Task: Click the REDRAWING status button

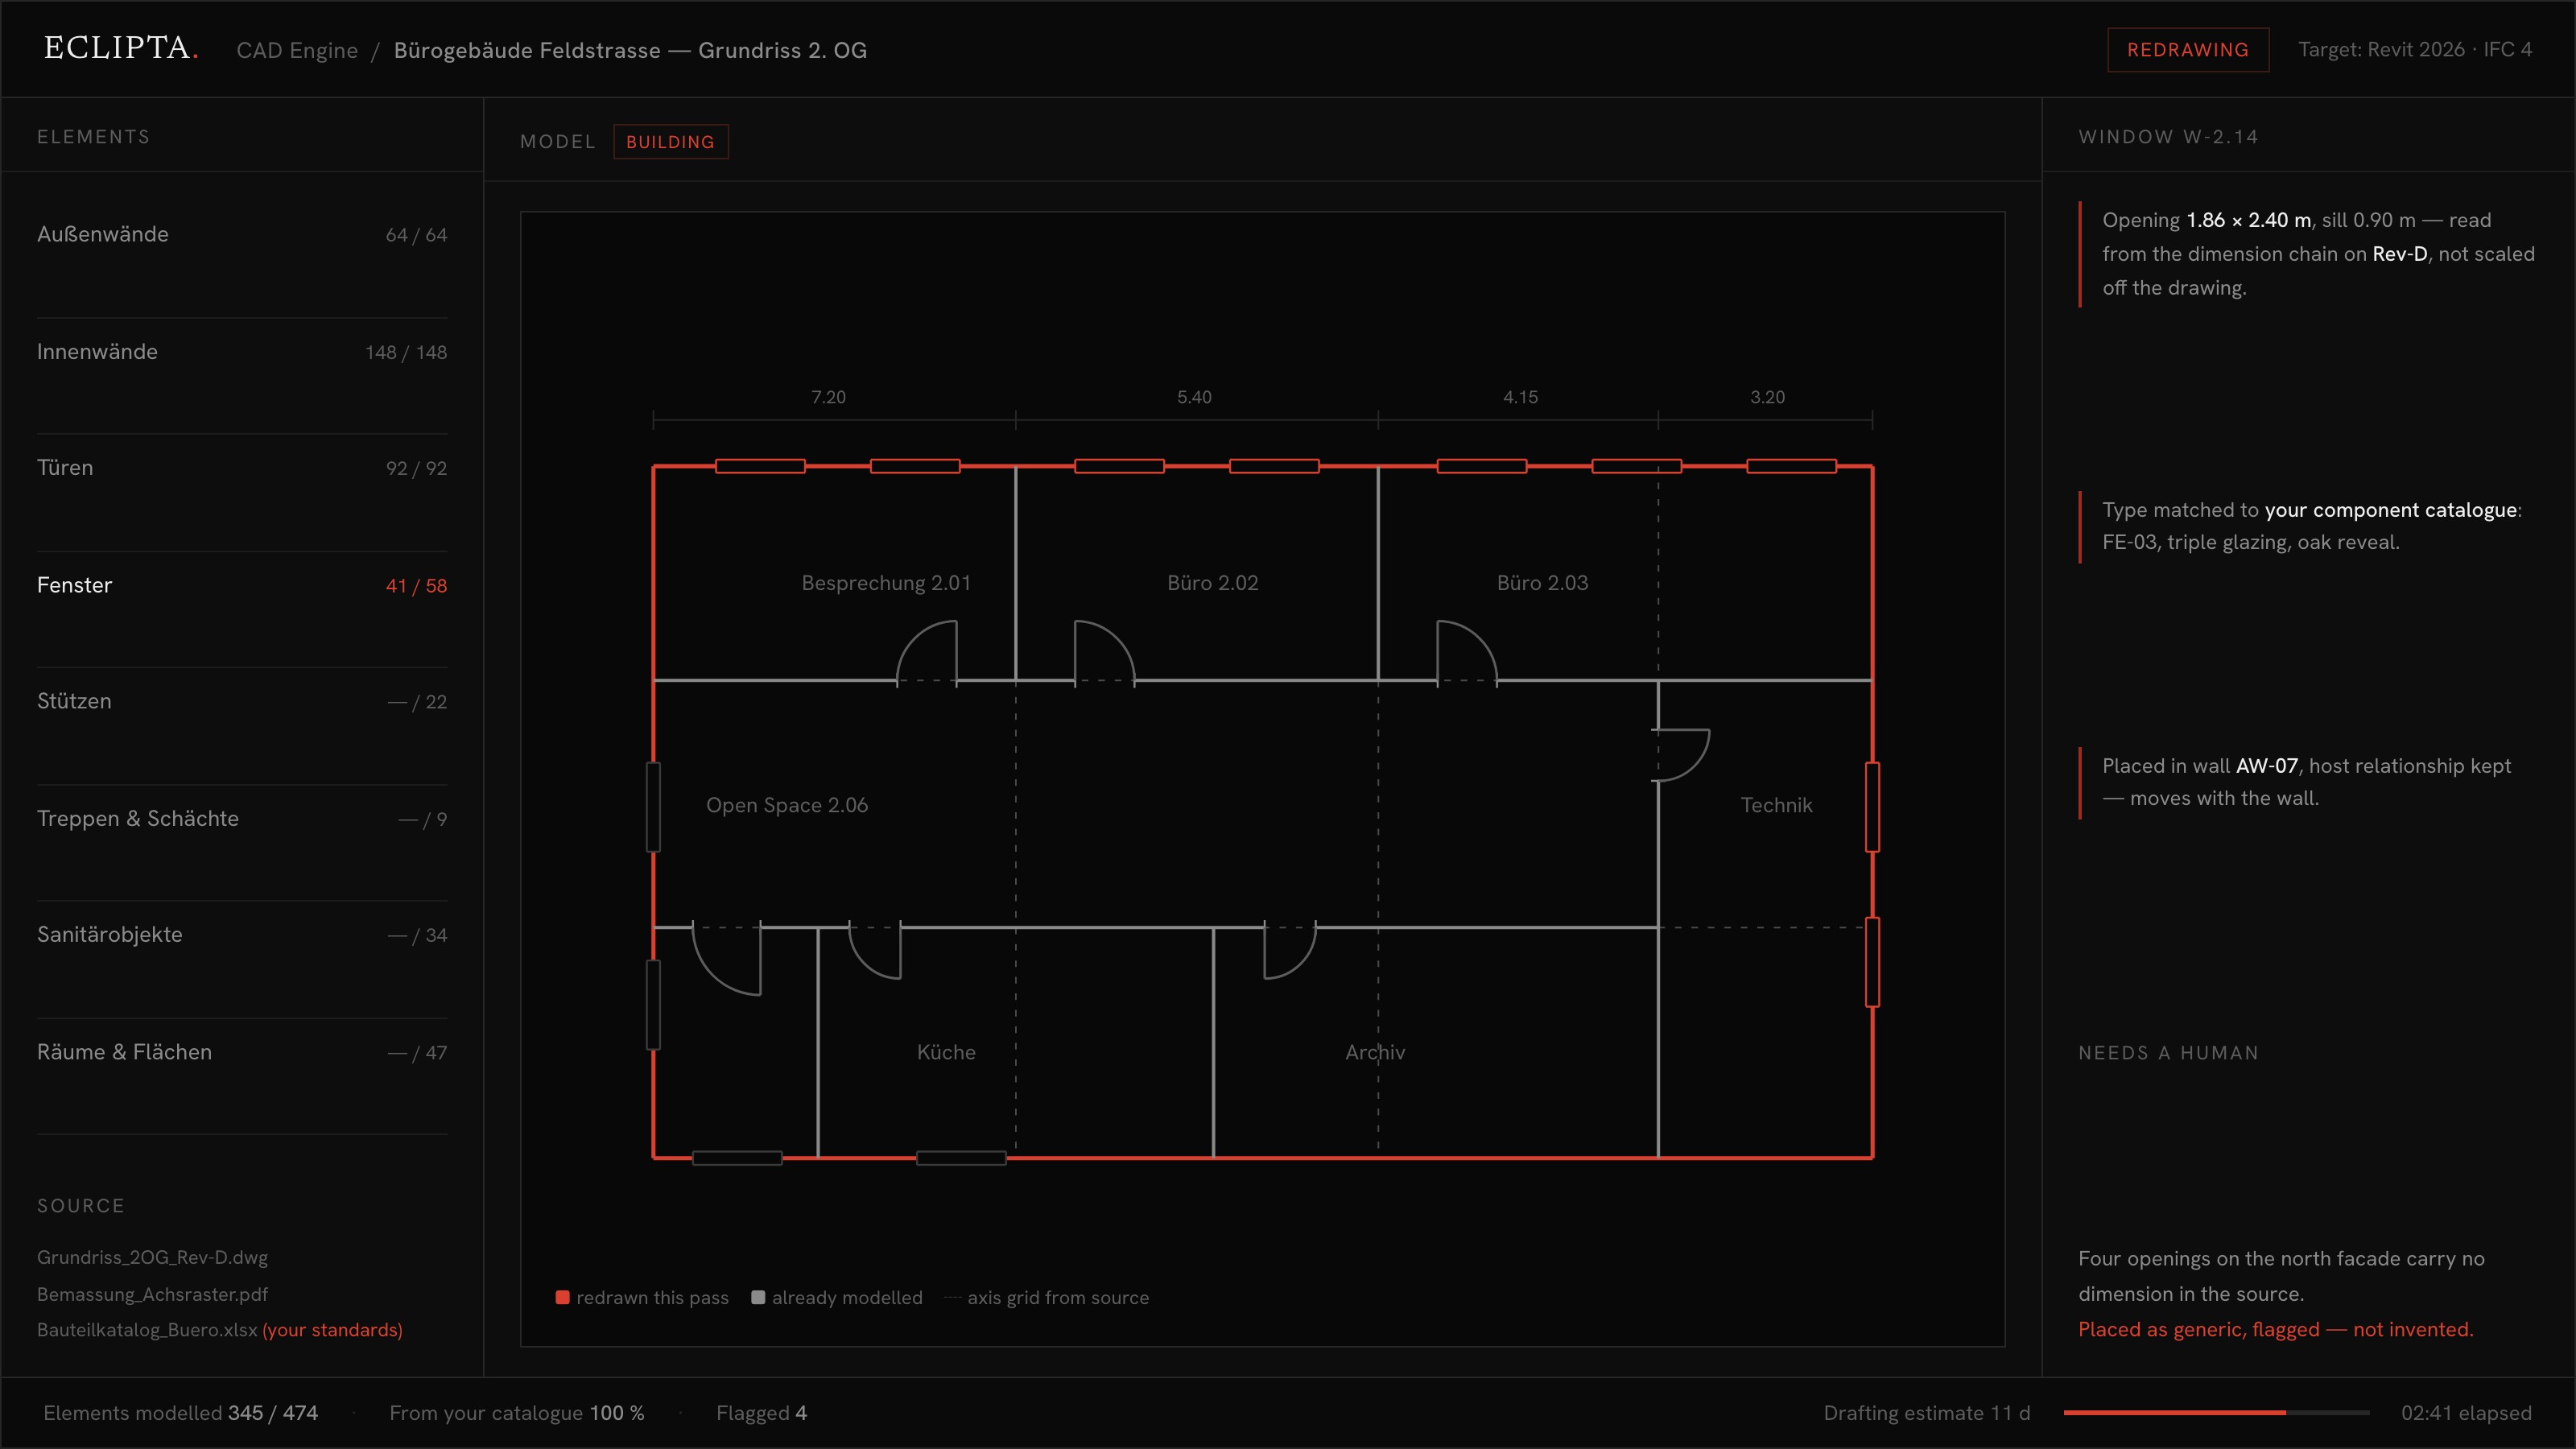Action: tap(2188, 50)
